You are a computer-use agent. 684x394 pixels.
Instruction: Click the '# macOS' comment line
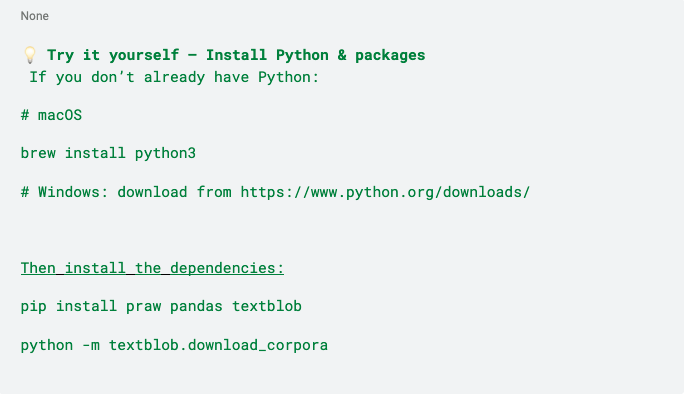click(51, 115)
